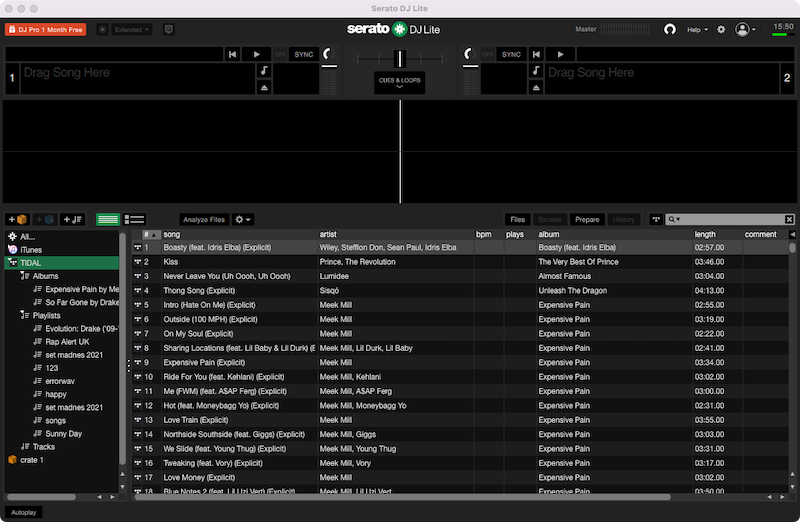Switch to the simple list library view
This screenshot has width=800, height=522.
[107, 219]
